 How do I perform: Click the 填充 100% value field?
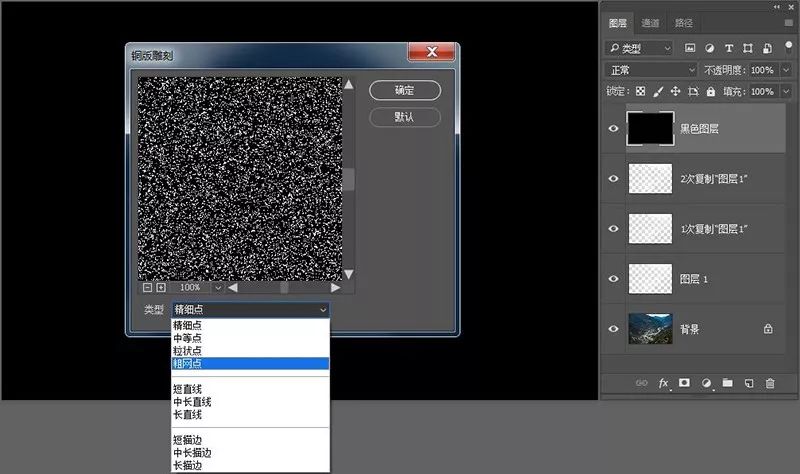click(x=762, y=91)
